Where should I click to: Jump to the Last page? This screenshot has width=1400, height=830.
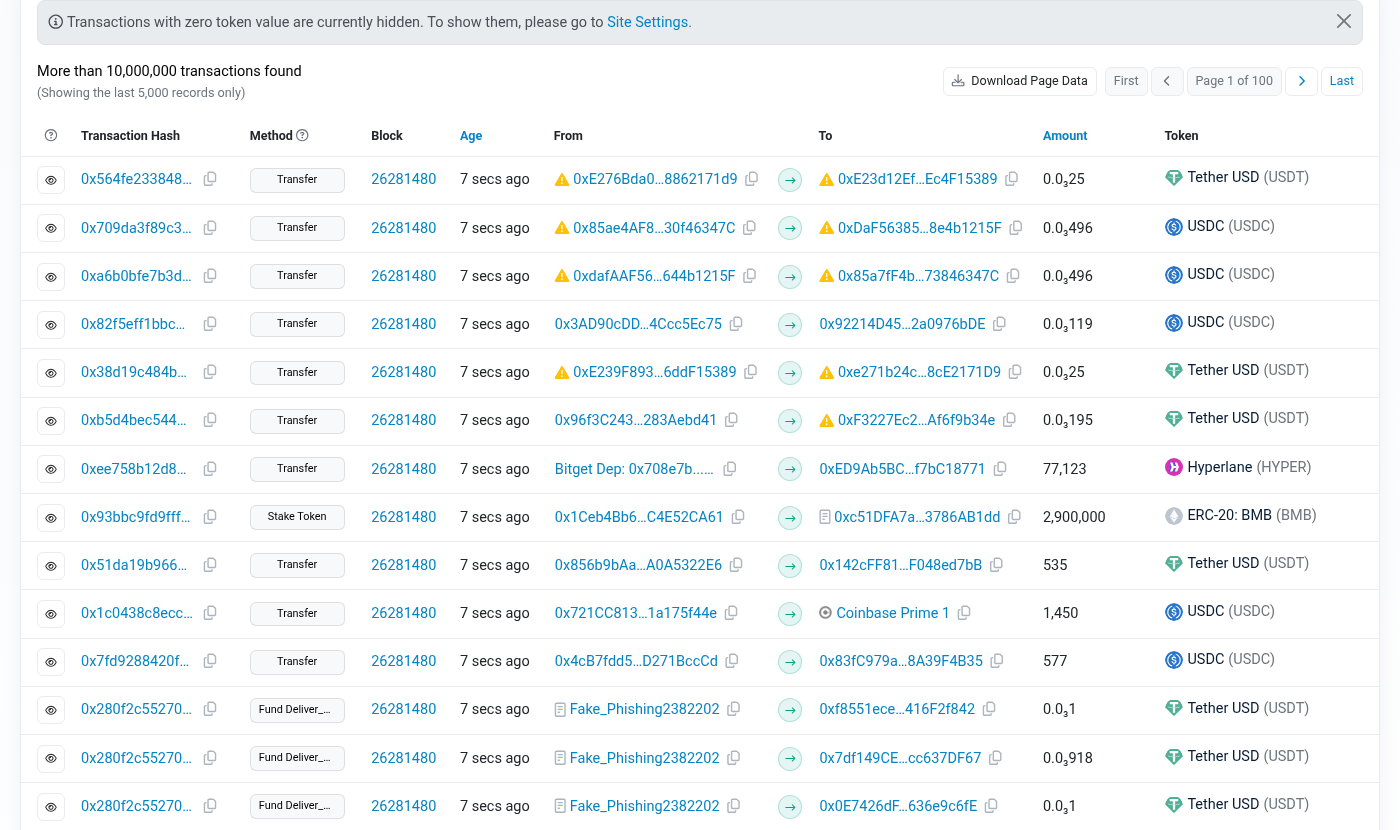1342,81
